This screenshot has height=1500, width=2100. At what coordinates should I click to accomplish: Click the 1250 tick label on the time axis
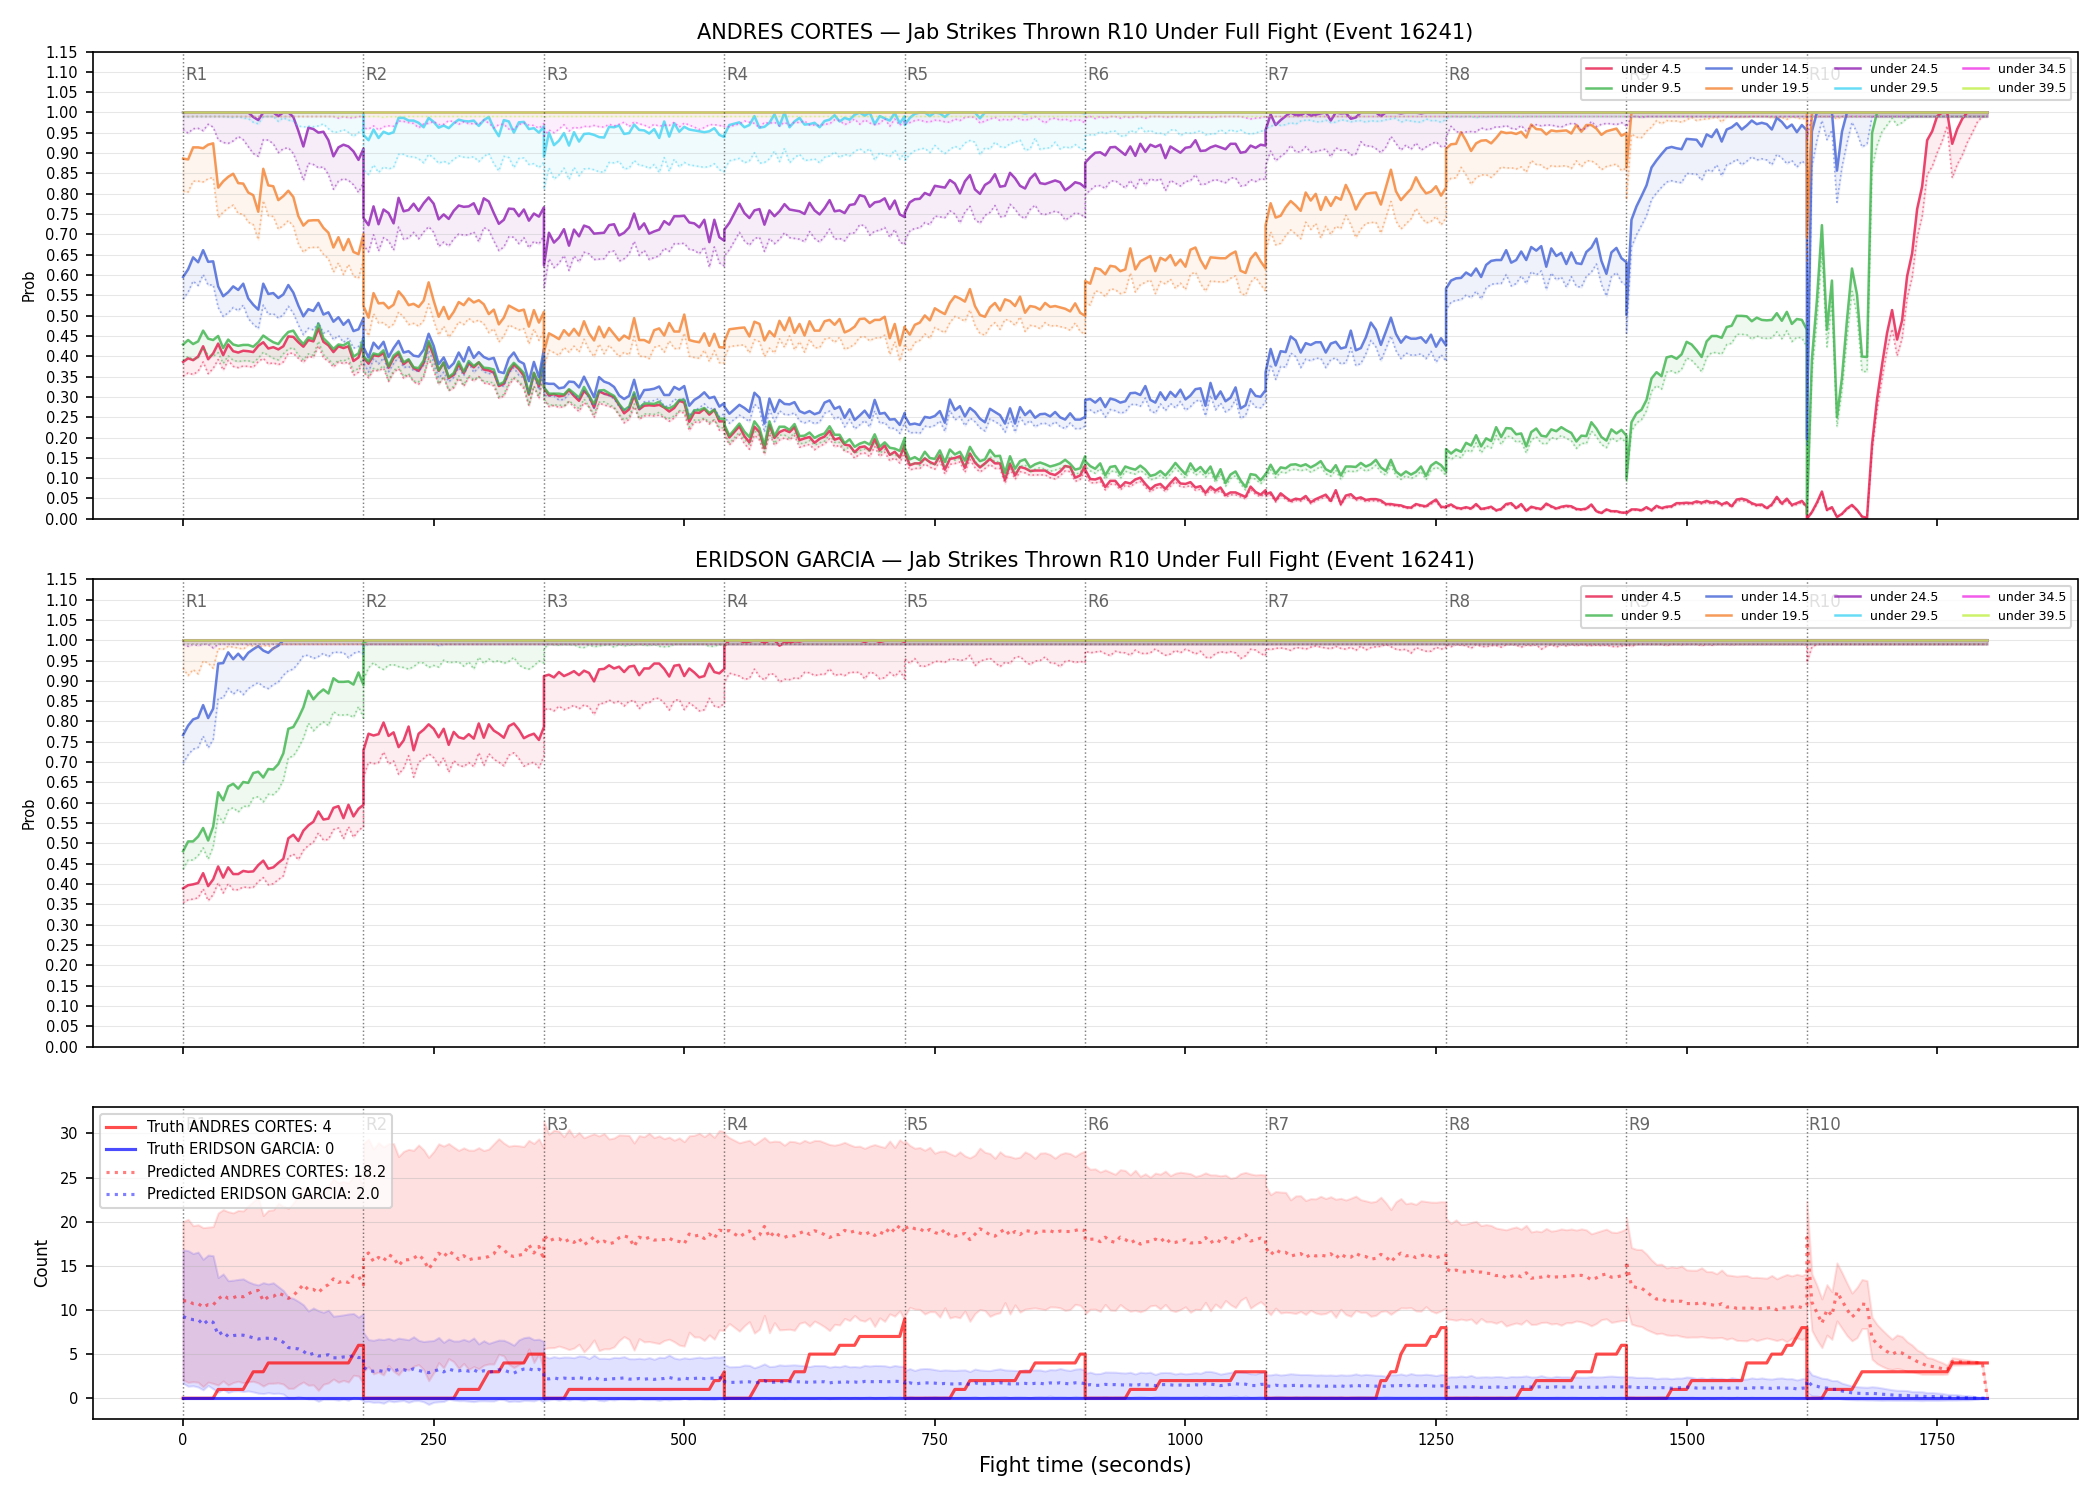click(1436, 1440)
